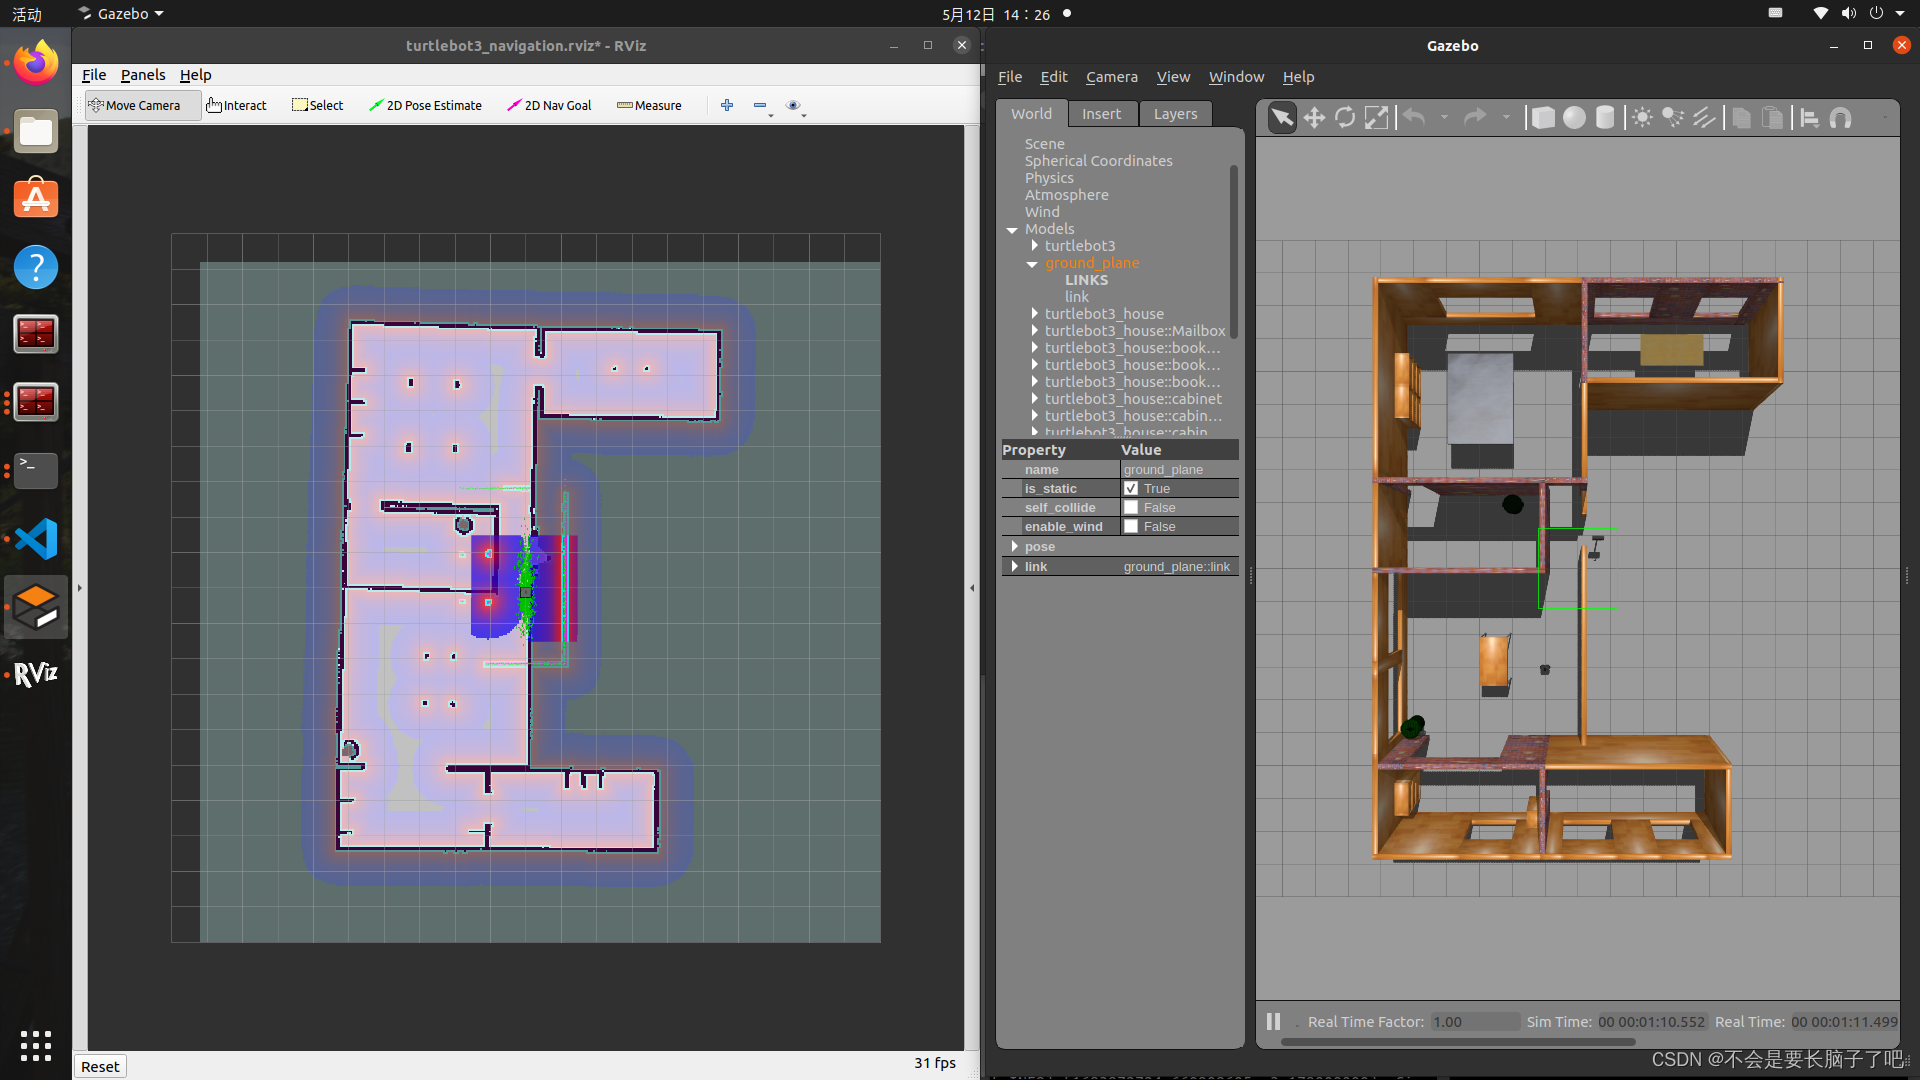The width and height of the screenshot is (1920, 1080).
Task: Toggle is_static checkbox for ground_plane
Action: tap(1130, 488)
